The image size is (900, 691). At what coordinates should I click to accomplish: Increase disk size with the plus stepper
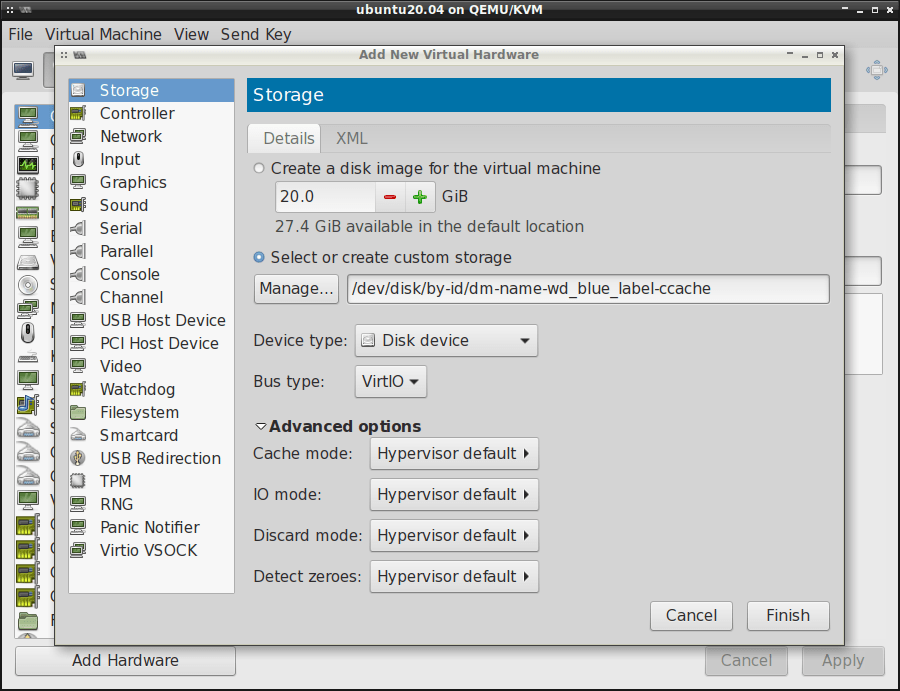pyautogui.click(x=419, y=197)
